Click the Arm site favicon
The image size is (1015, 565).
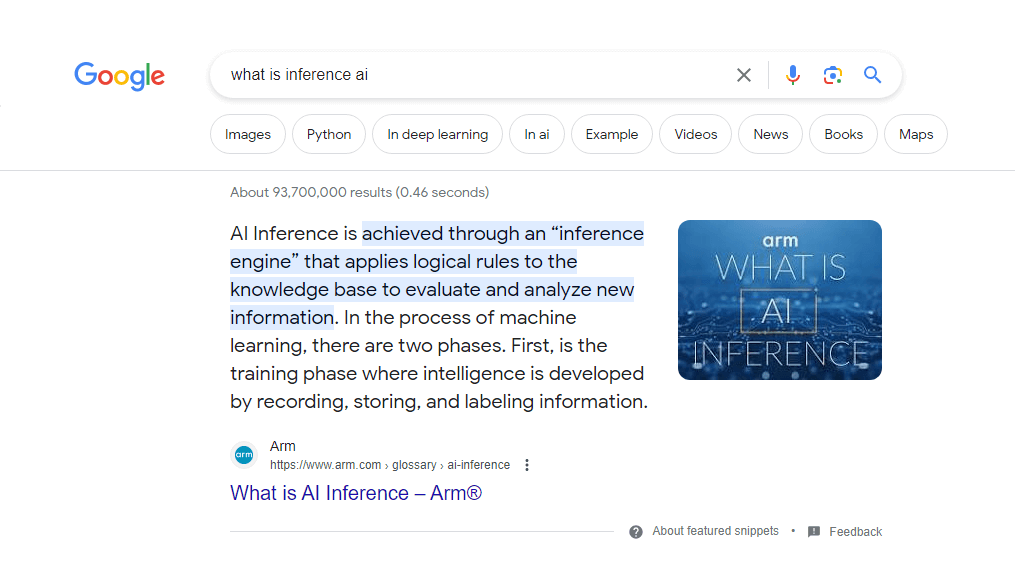click(244, 455)
